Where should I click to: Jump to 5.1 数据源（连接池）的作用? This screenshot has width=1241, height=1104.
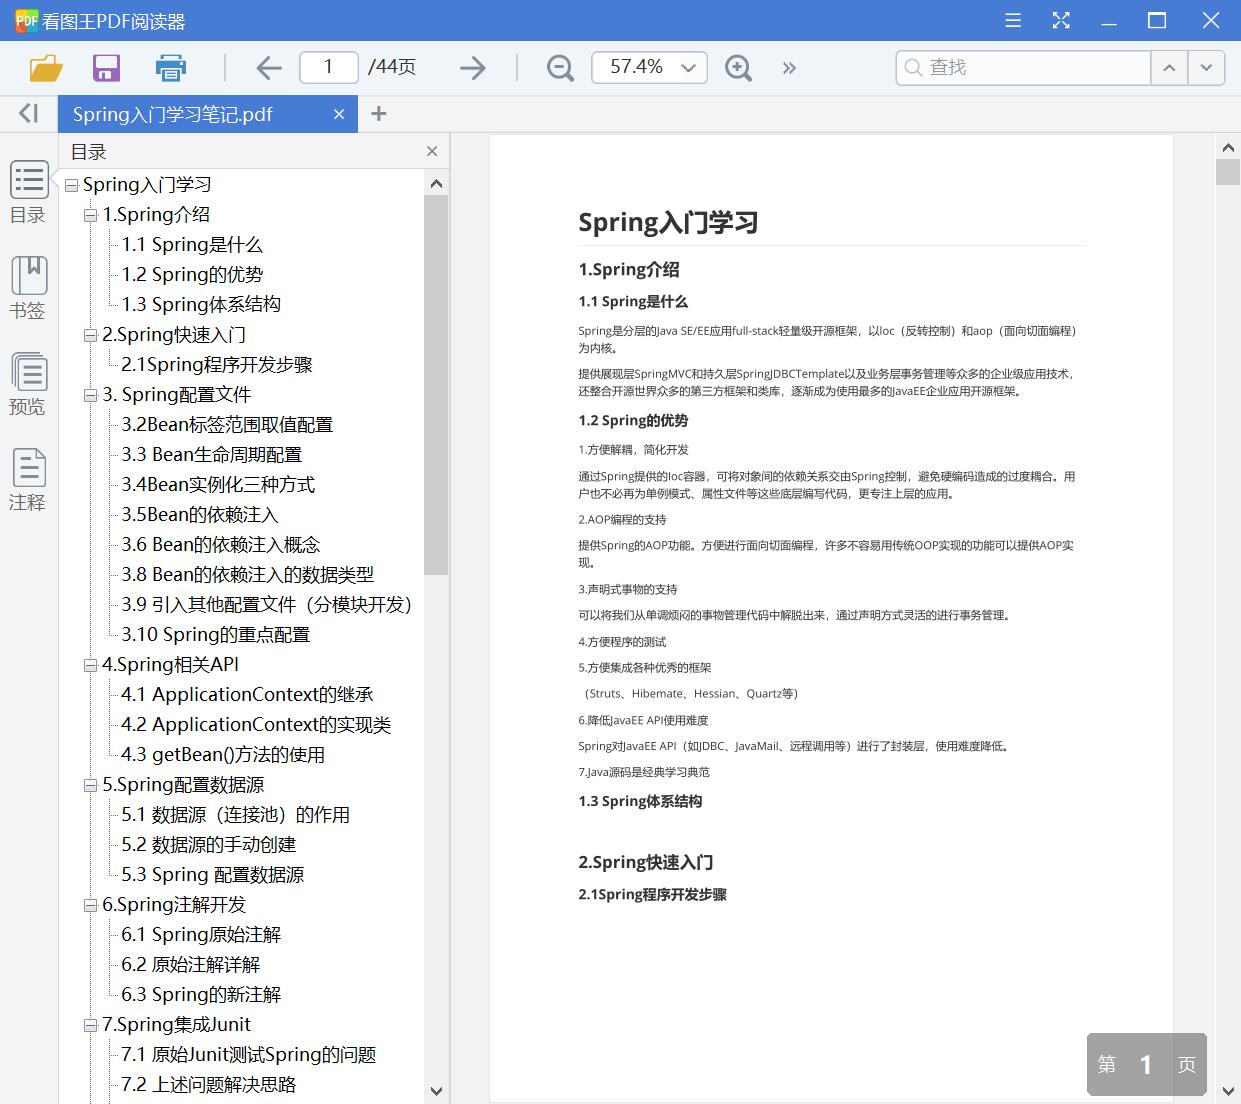[x=236, y=815]
